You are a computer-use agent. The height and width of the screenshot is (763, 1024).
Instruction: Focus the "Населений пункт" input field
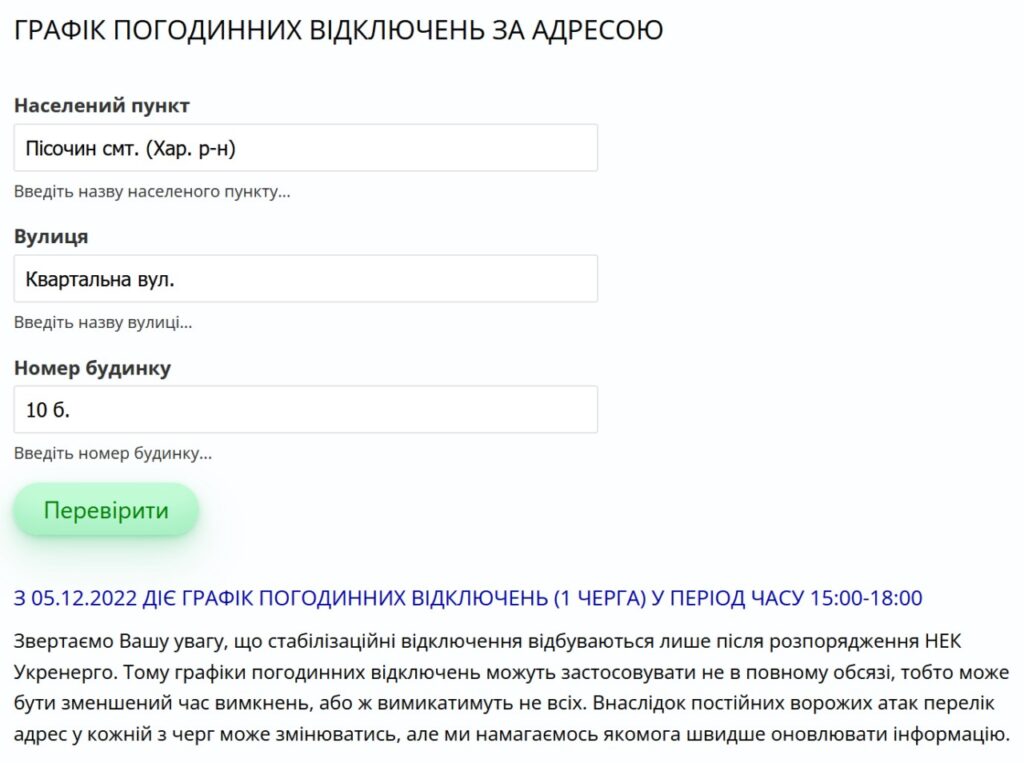coord(305,148)
